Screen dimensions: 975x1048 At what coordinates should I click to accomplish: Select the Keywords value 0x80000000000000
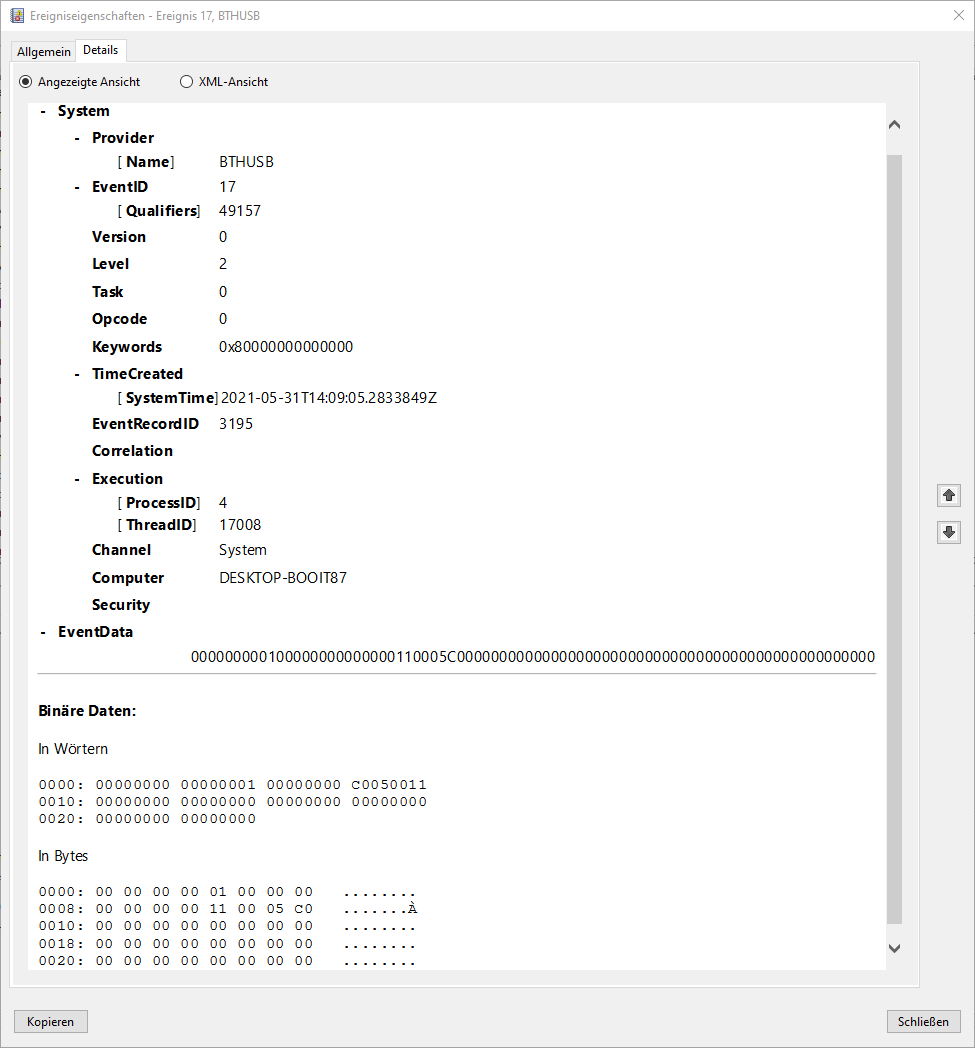(286, 347)
